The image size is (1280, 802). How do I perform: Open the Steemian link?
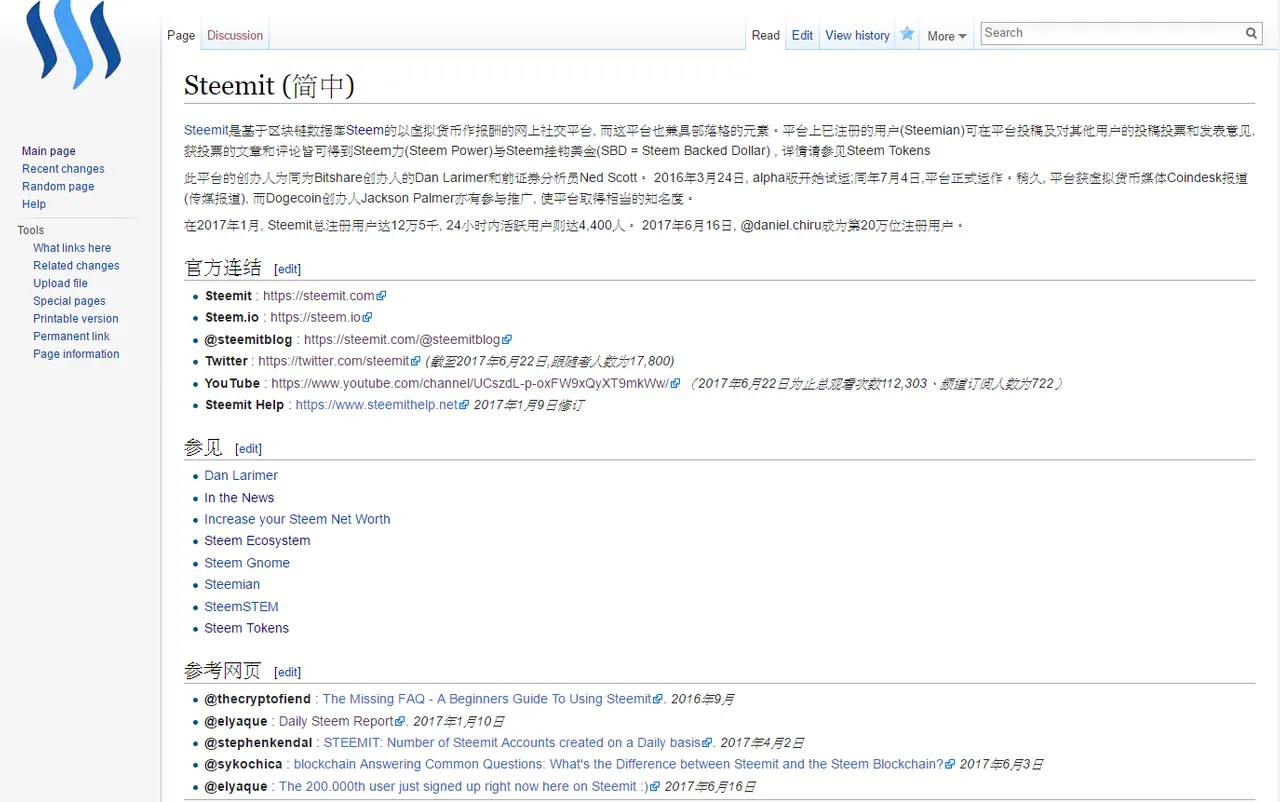pos(232,585)
